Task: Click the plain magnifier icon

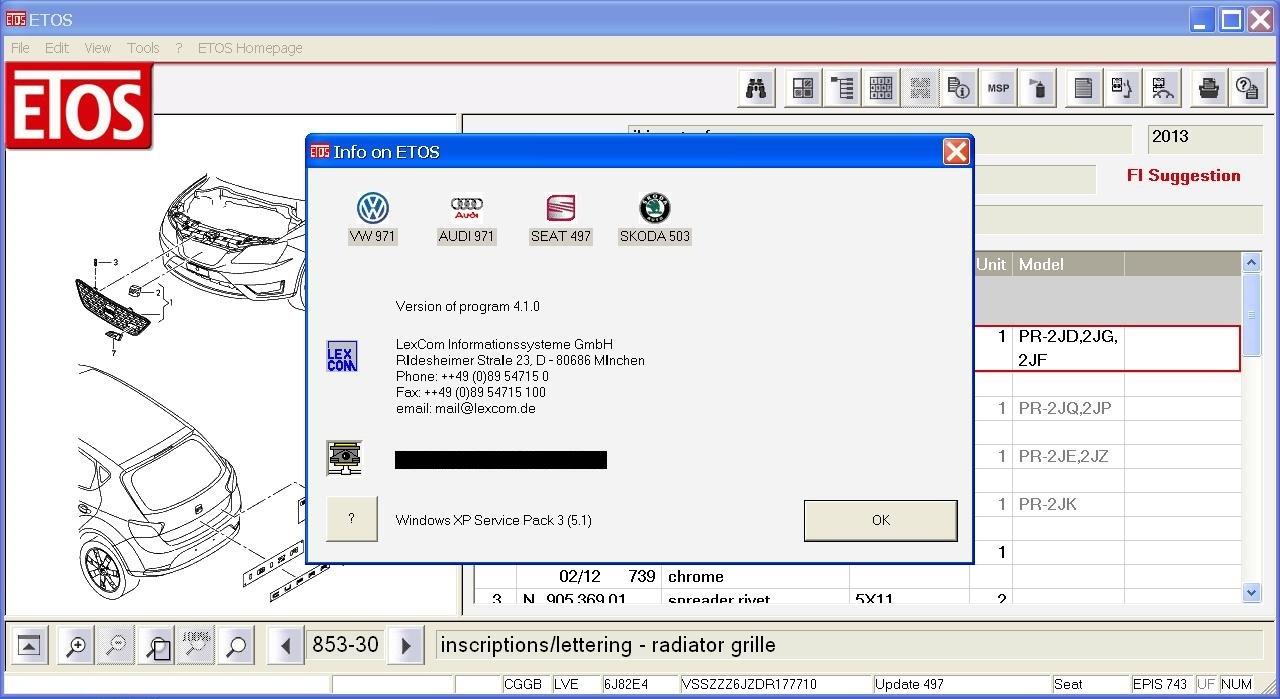Action: click(236, 646)
